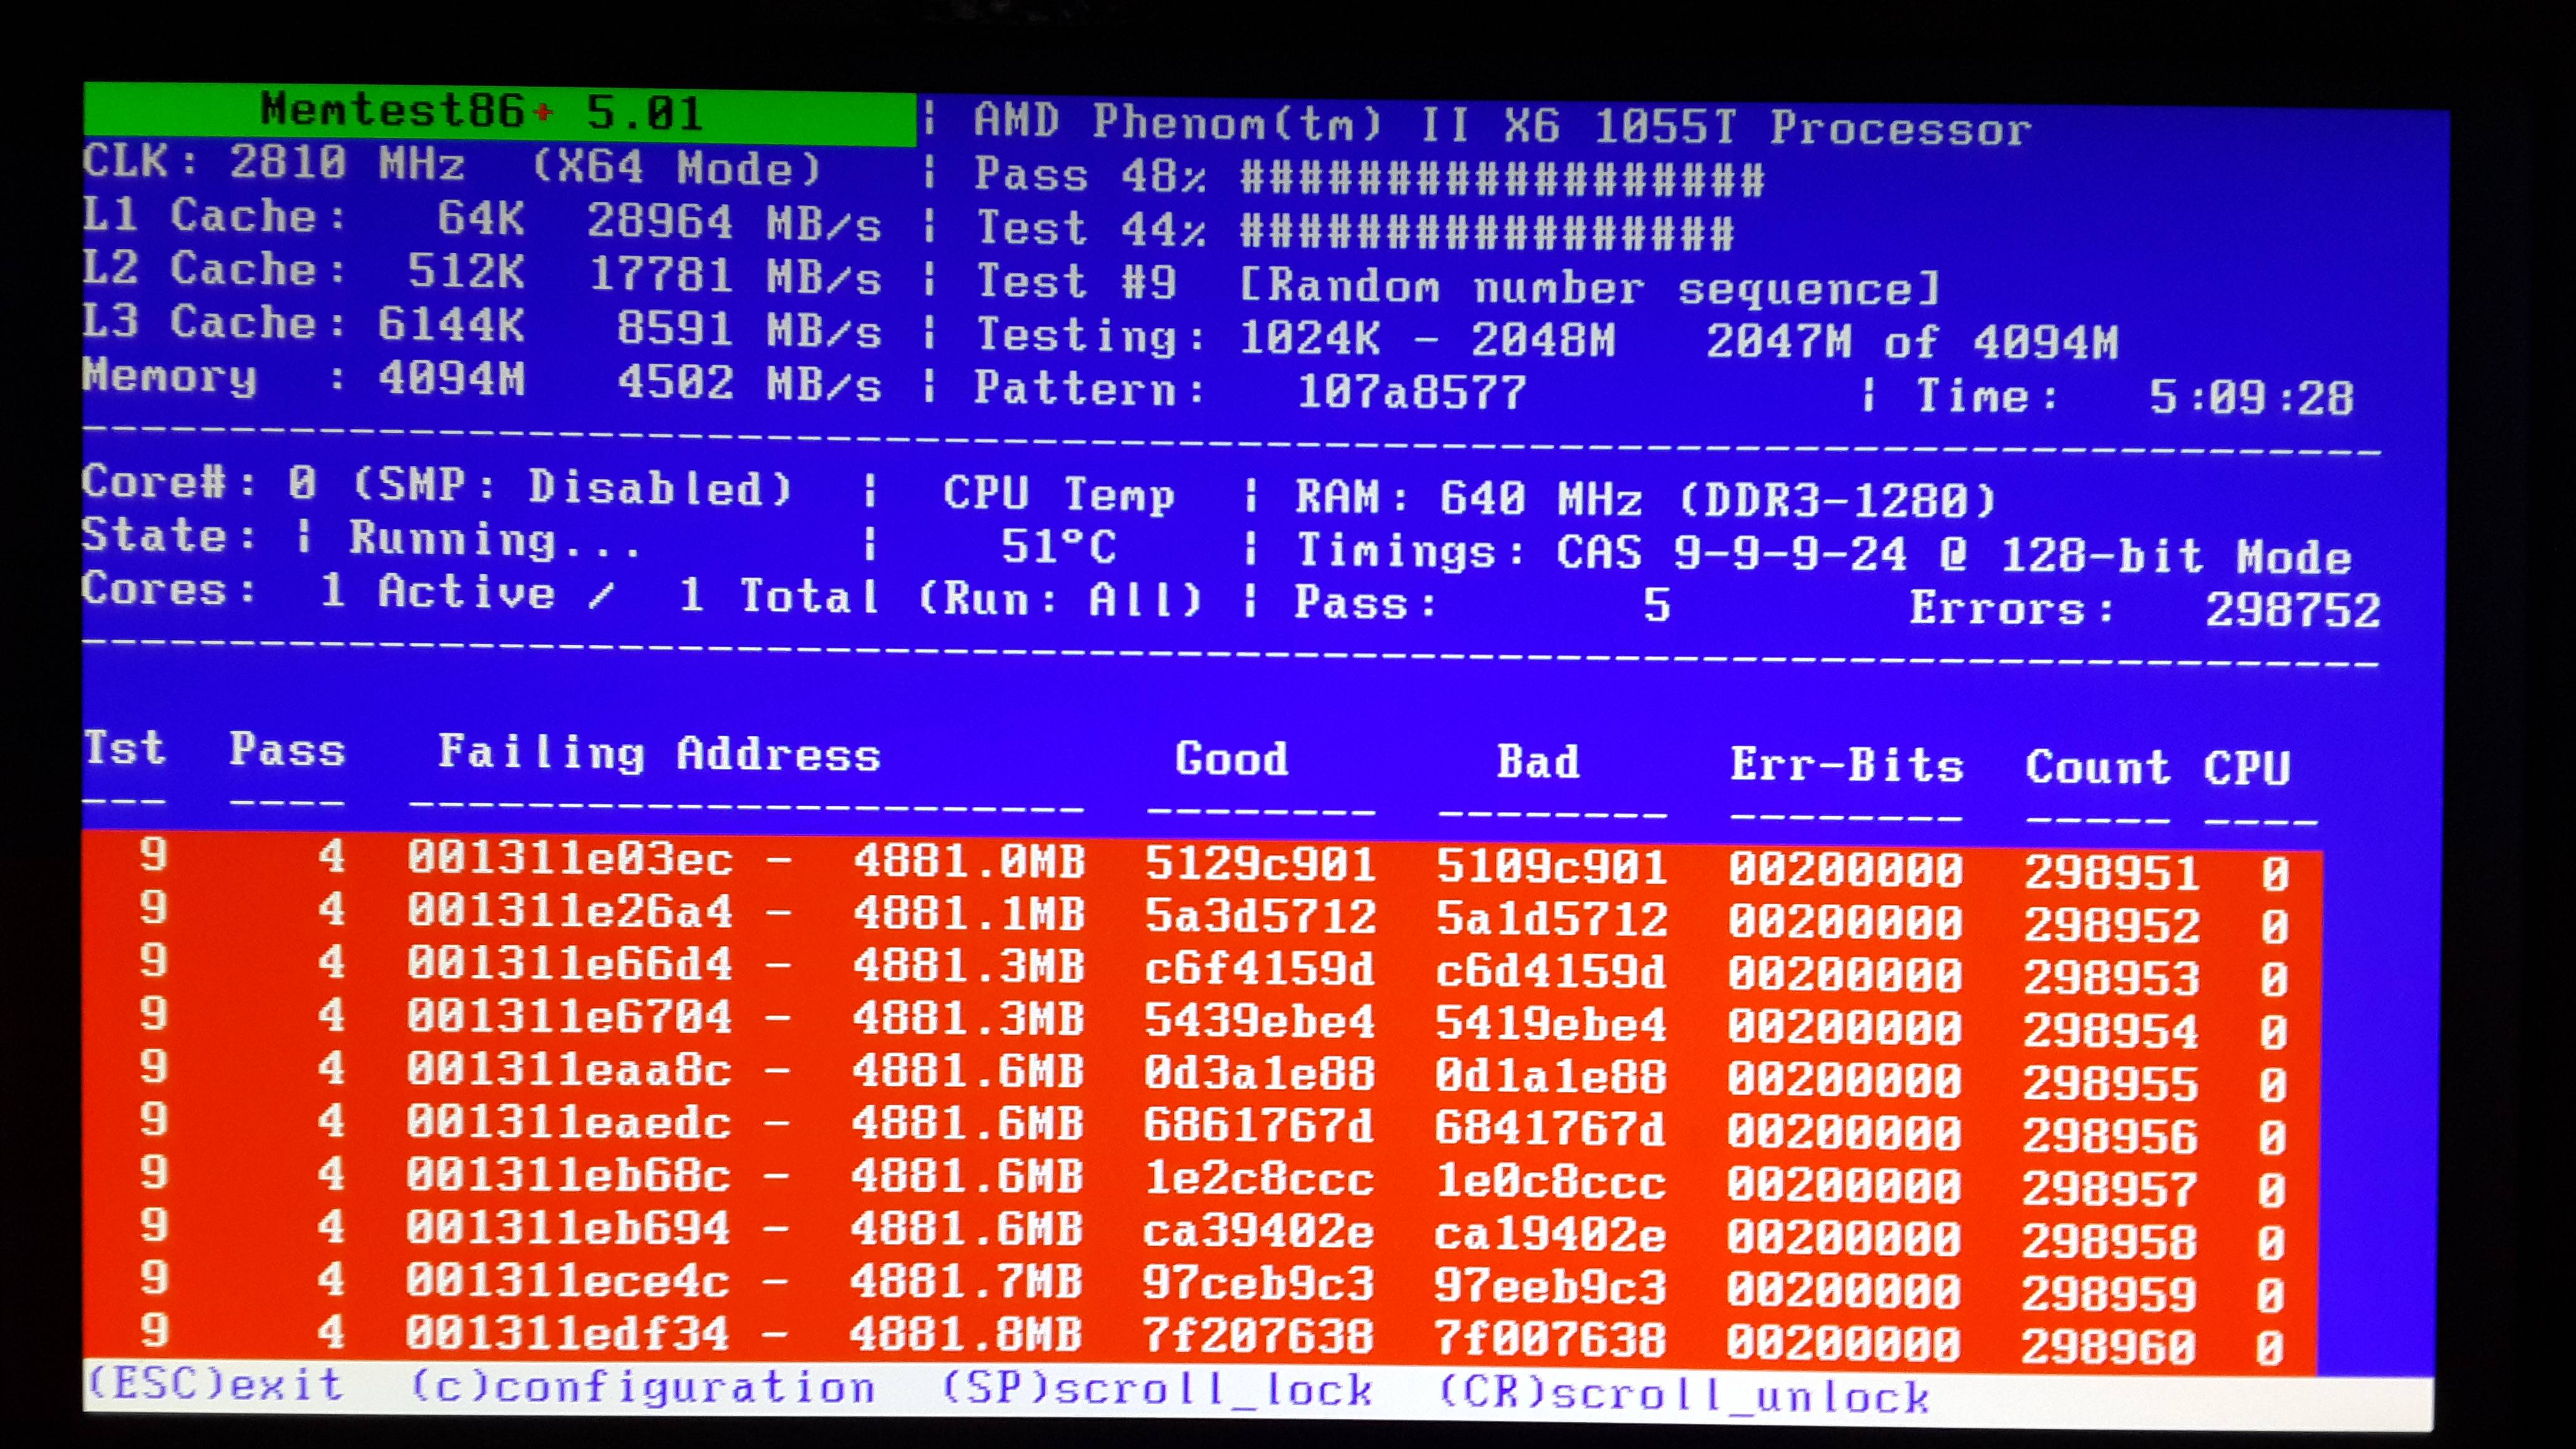Click the CPU column header
Viewport: 2576px width, 1449px height.
(x=2246, y=769)
